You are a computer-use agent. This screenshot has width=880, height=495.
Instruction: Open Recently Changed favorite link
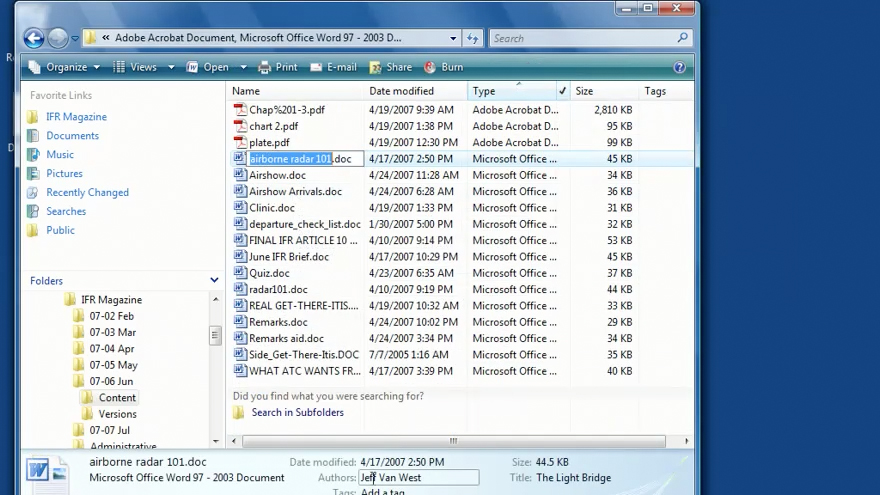pos(88,192)
